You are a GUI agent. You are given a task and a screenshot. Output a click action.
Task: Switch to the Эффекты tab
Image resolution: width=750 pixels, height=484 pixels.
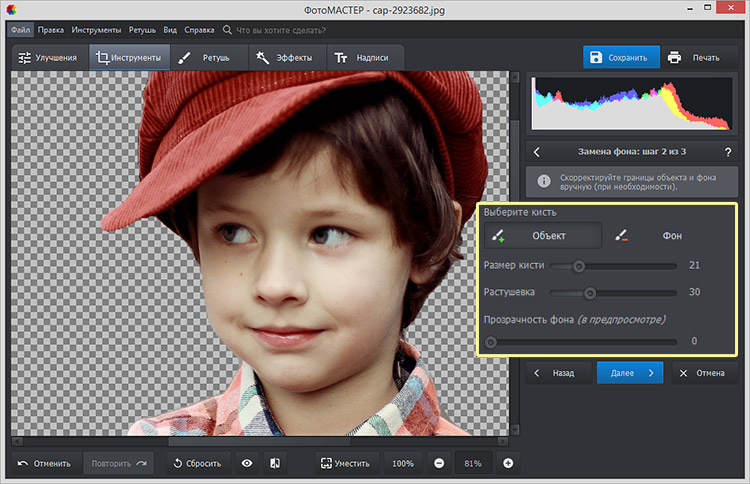point(288,57)
